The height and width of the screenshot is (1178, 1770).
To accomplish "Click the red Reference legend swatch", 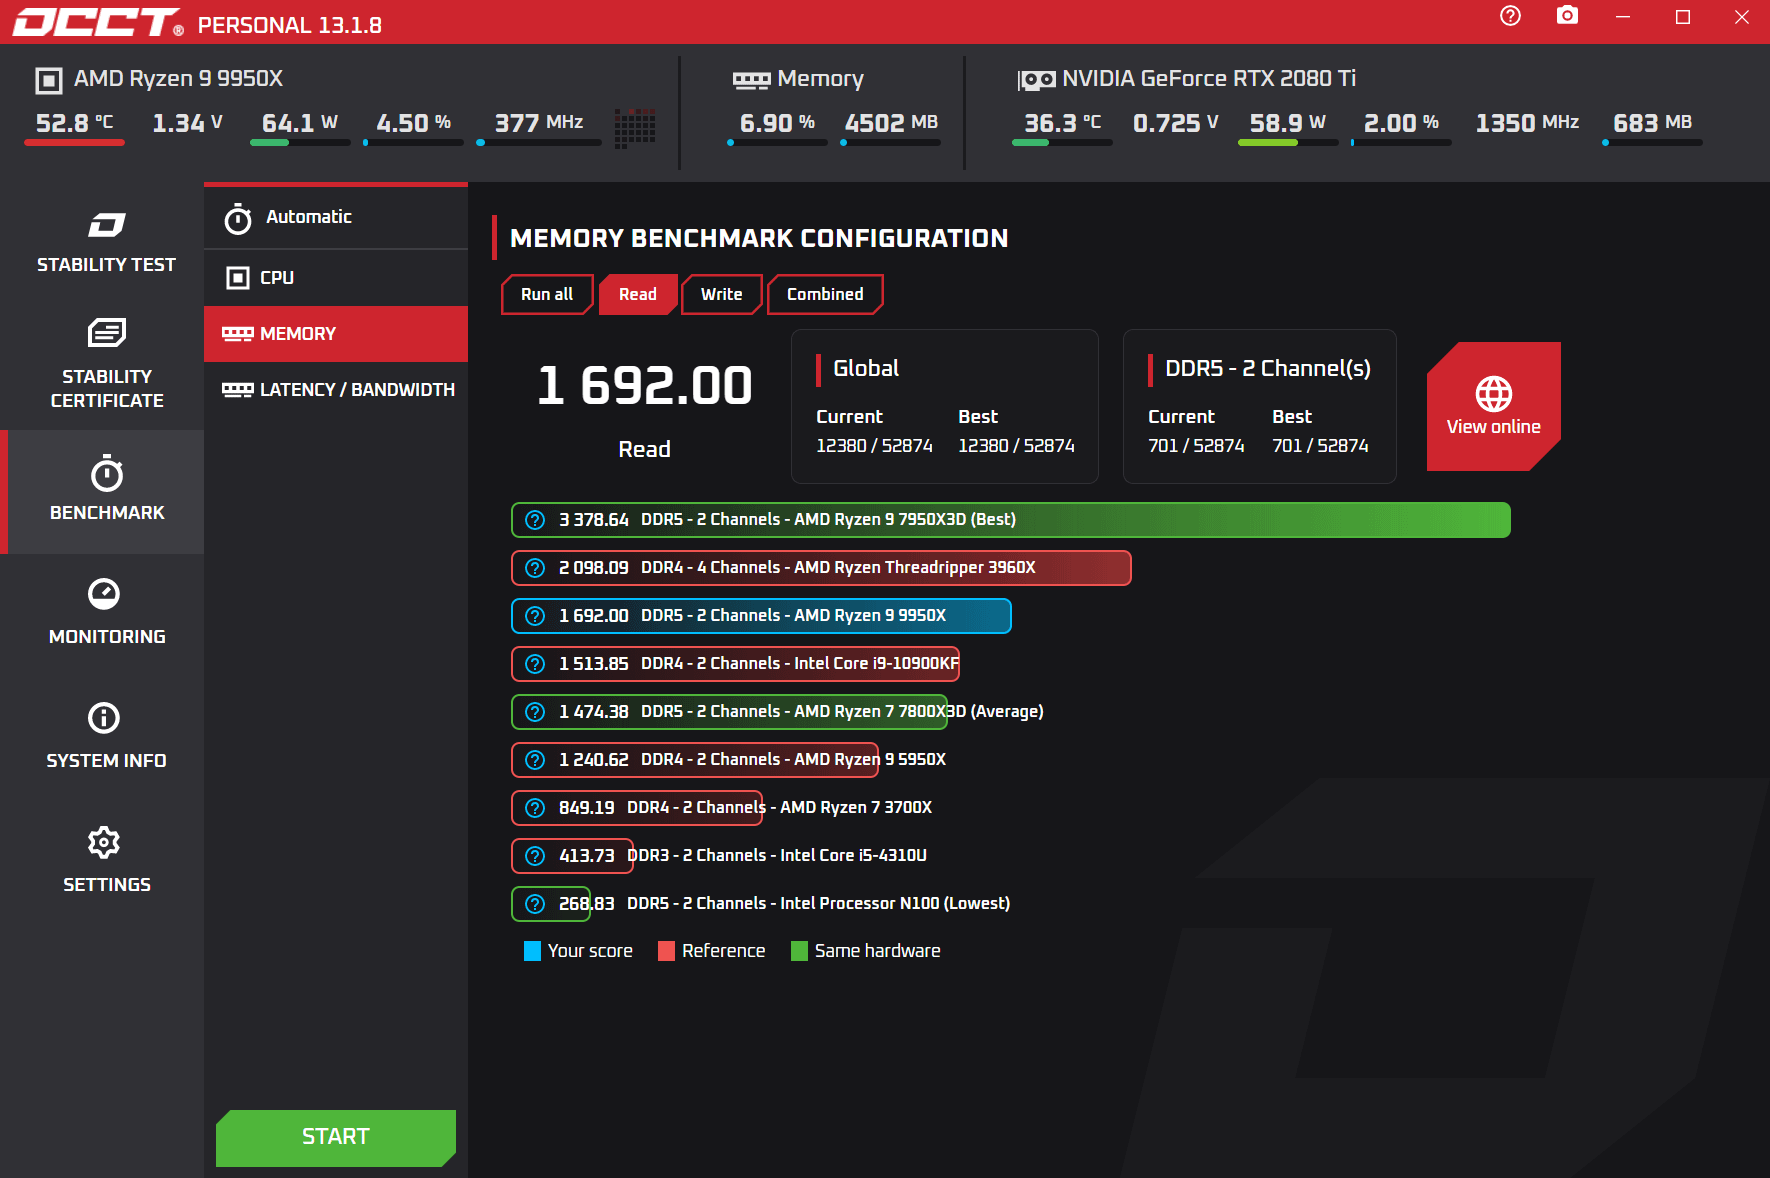I will click(x=666, y=951).
